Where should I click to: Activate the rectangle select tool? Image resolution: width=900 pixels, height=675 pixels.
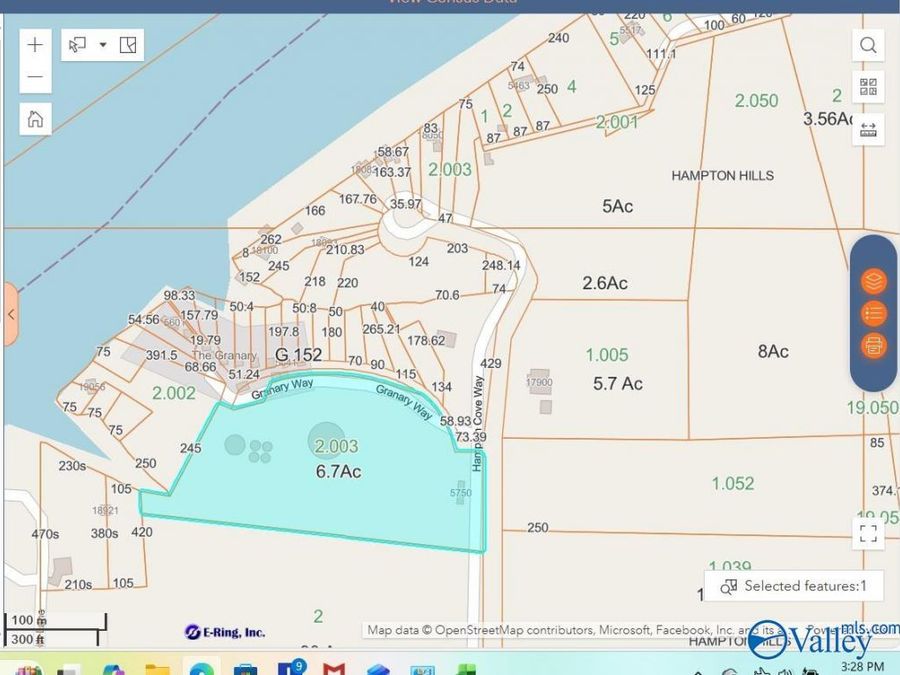coord(78,45)
